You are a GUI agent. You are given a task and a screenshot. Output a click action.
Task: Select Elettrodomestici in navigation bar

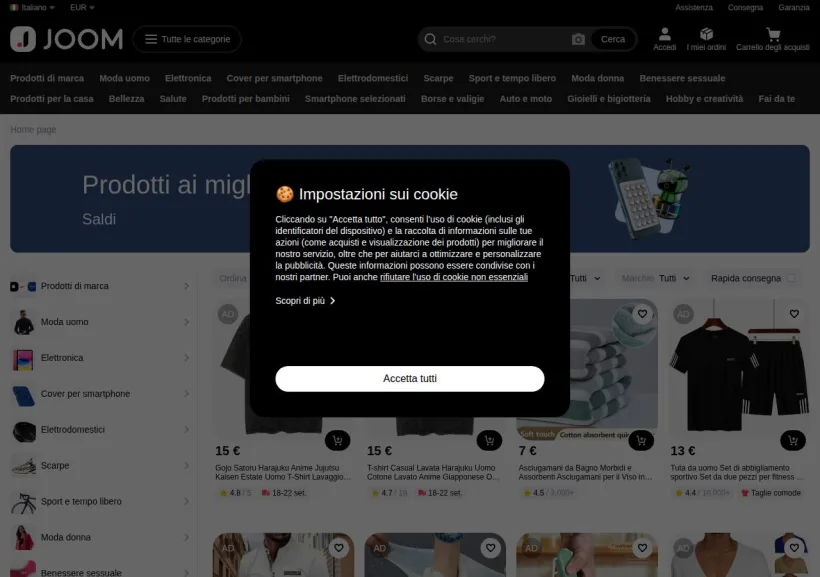(x=373, y=78)
